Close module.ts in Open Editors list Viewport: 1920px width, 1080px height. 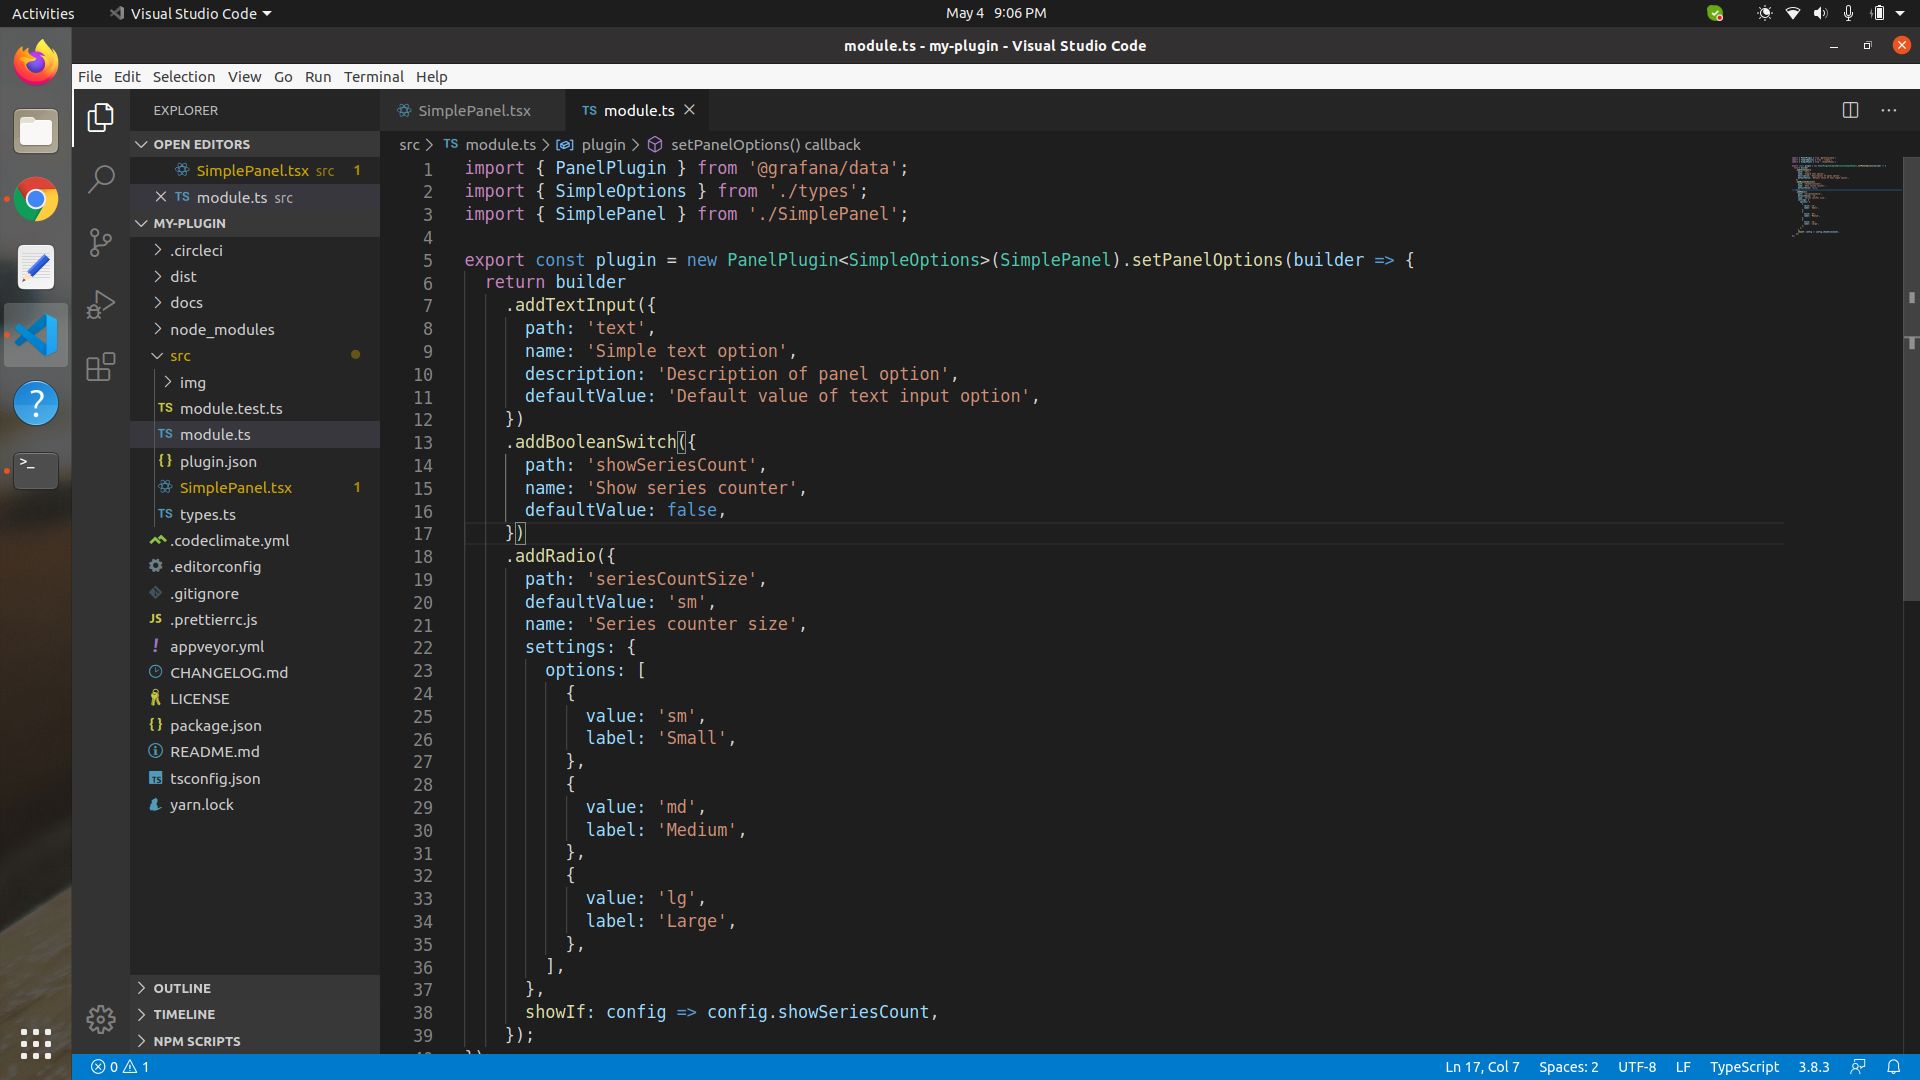coord(161,197)
